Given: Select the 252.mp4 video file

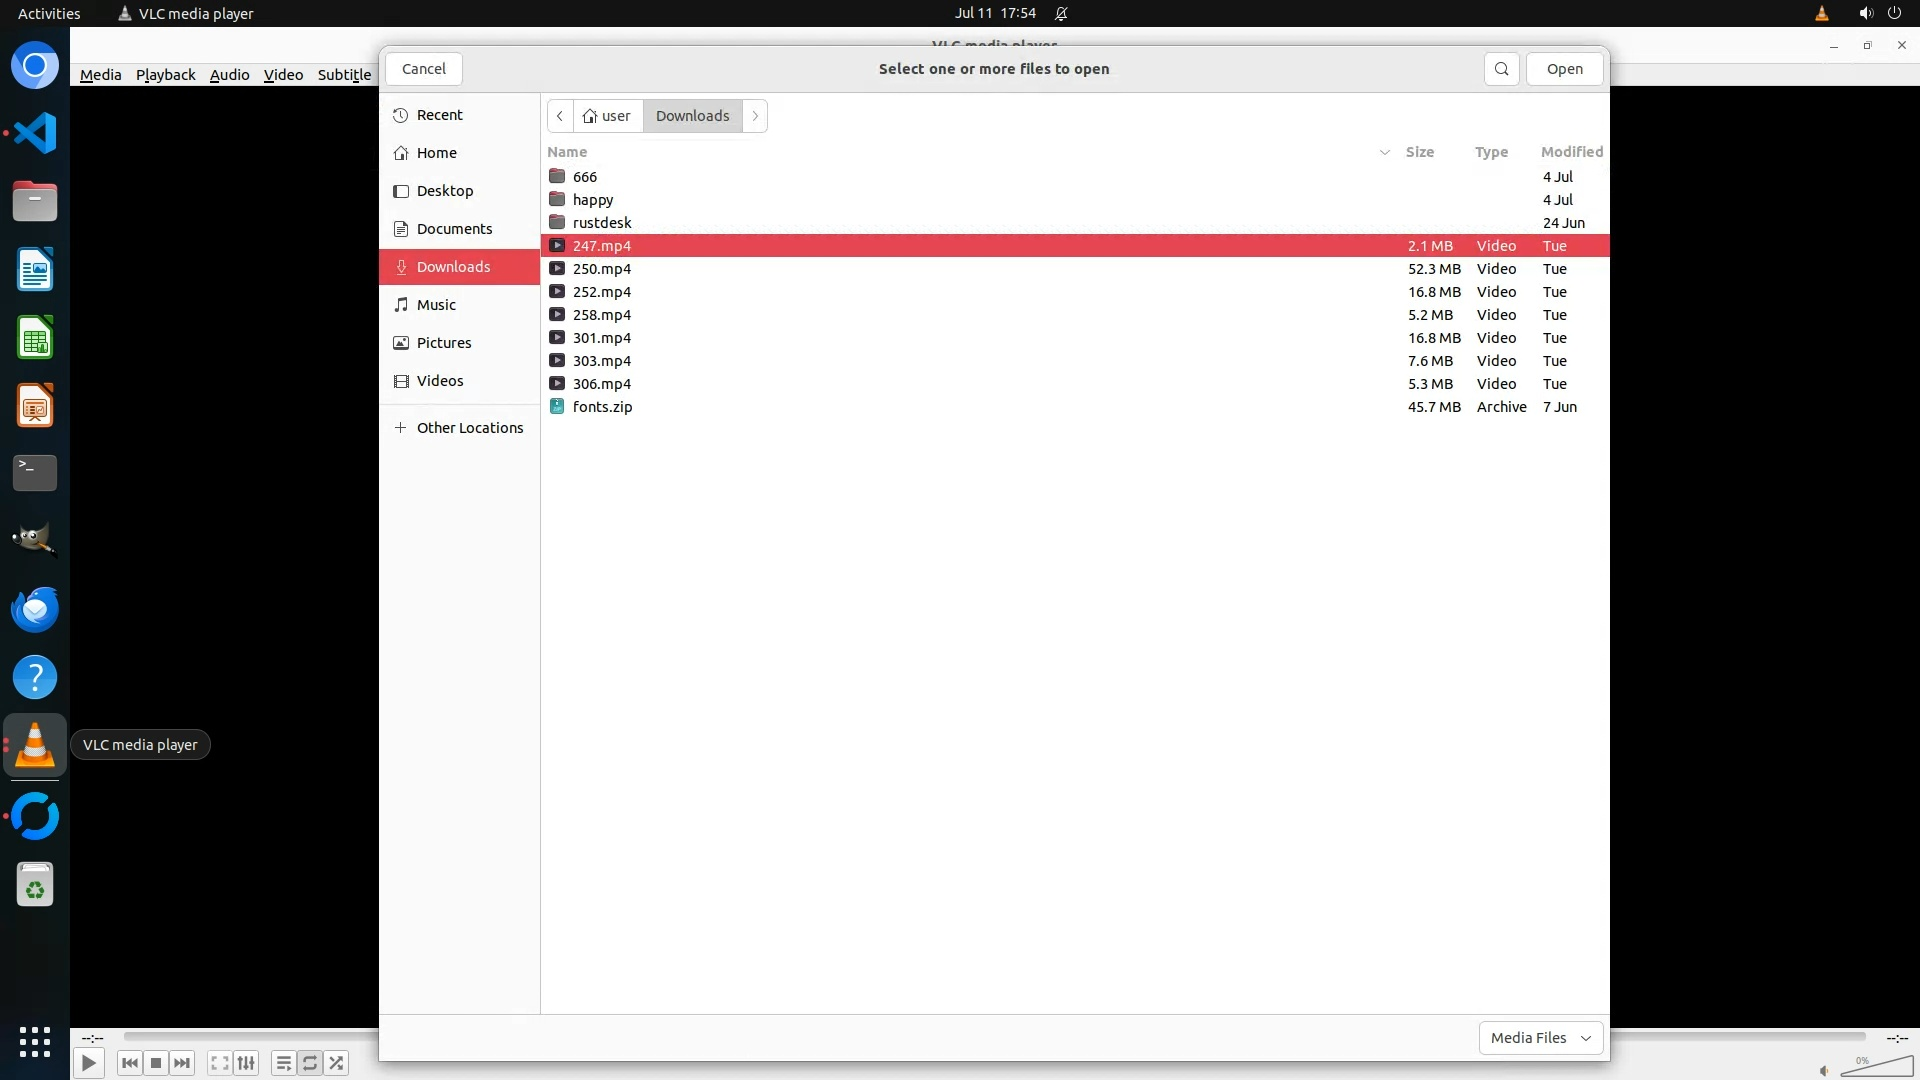Looking at the screenshot, I should point(602,292).
